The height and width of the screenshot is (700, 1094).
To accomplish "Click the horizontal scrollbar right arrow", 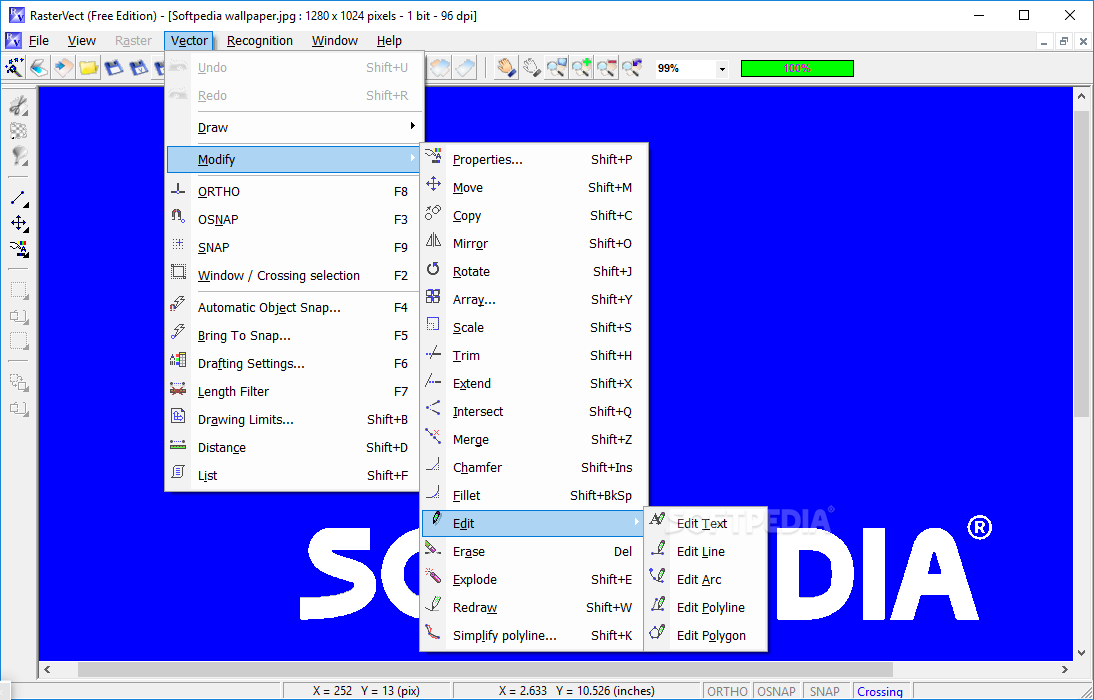I will coord(1065,669).
